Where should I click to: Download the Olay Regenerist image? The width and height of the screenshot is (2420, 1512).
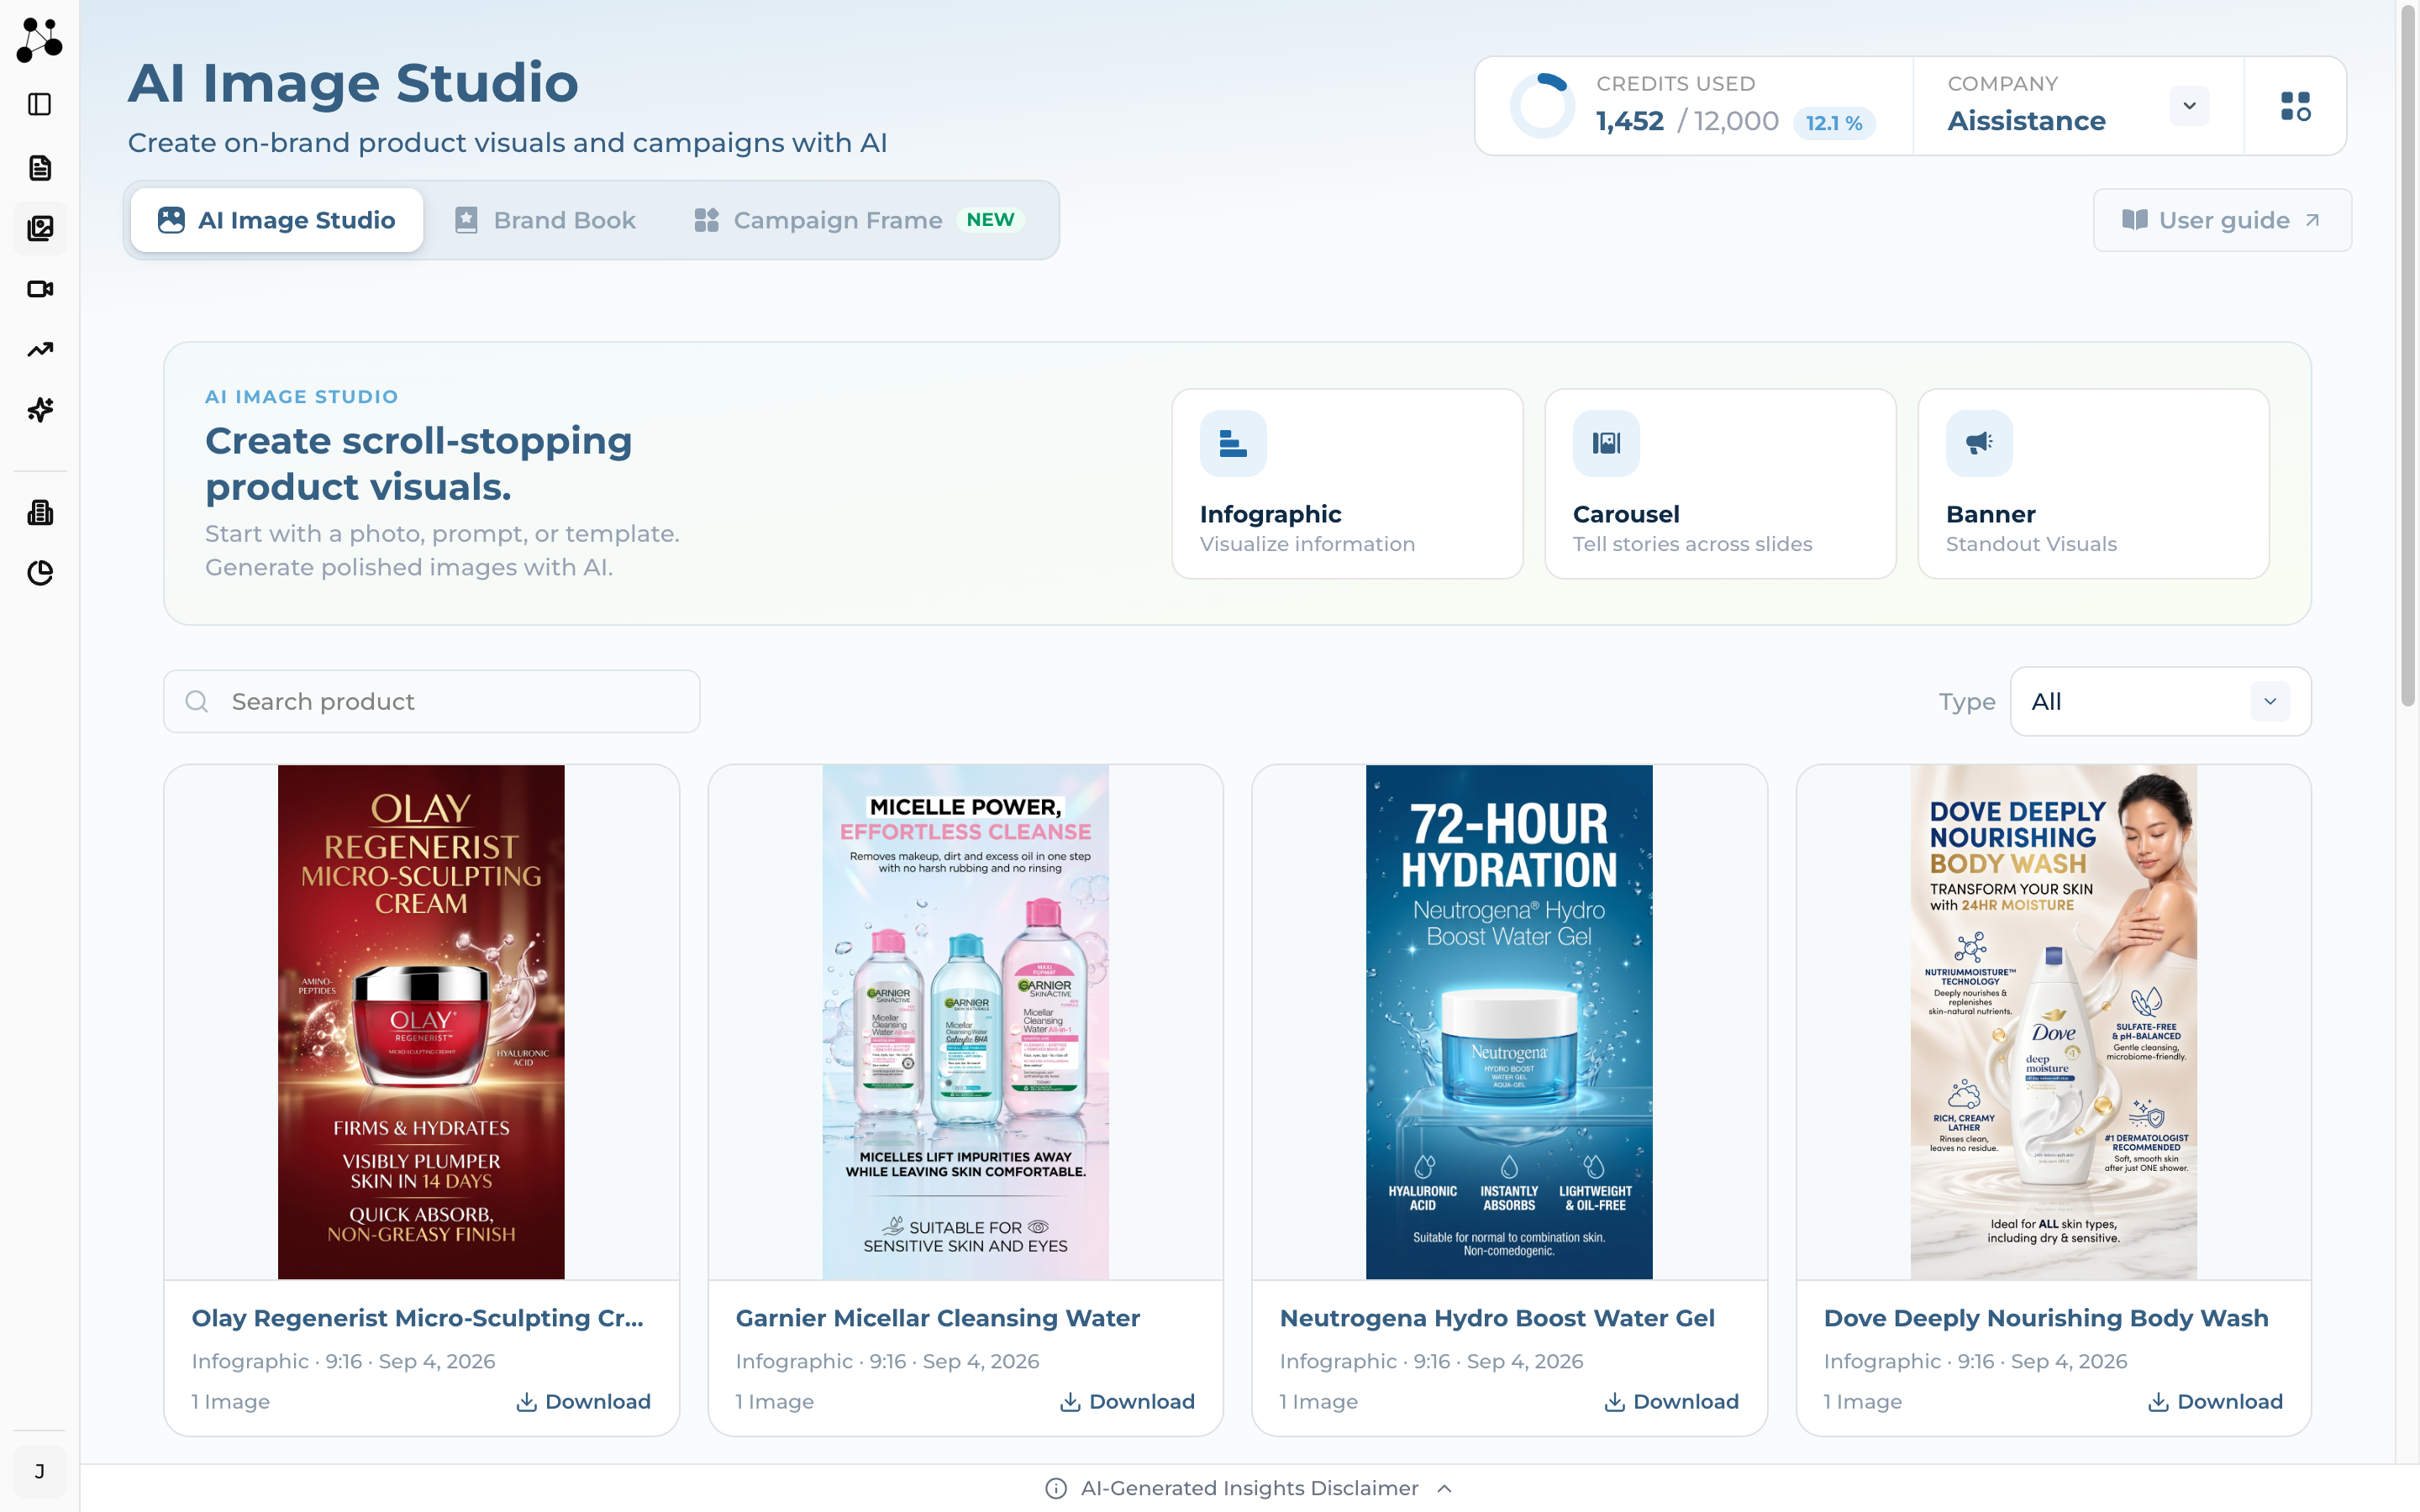[x=584, y=1402]
